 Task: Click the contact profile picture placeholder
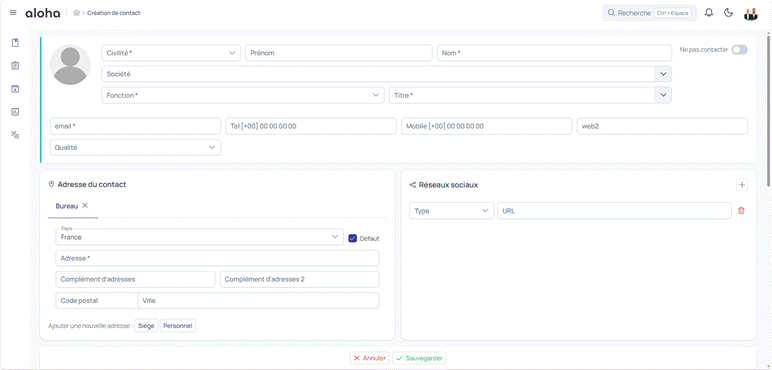70,64
